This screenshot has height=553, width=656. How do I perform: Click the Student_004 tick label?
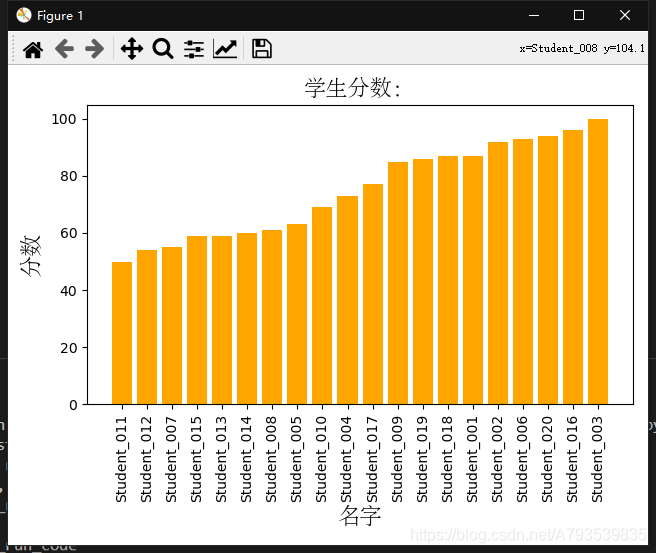(346, 459)
